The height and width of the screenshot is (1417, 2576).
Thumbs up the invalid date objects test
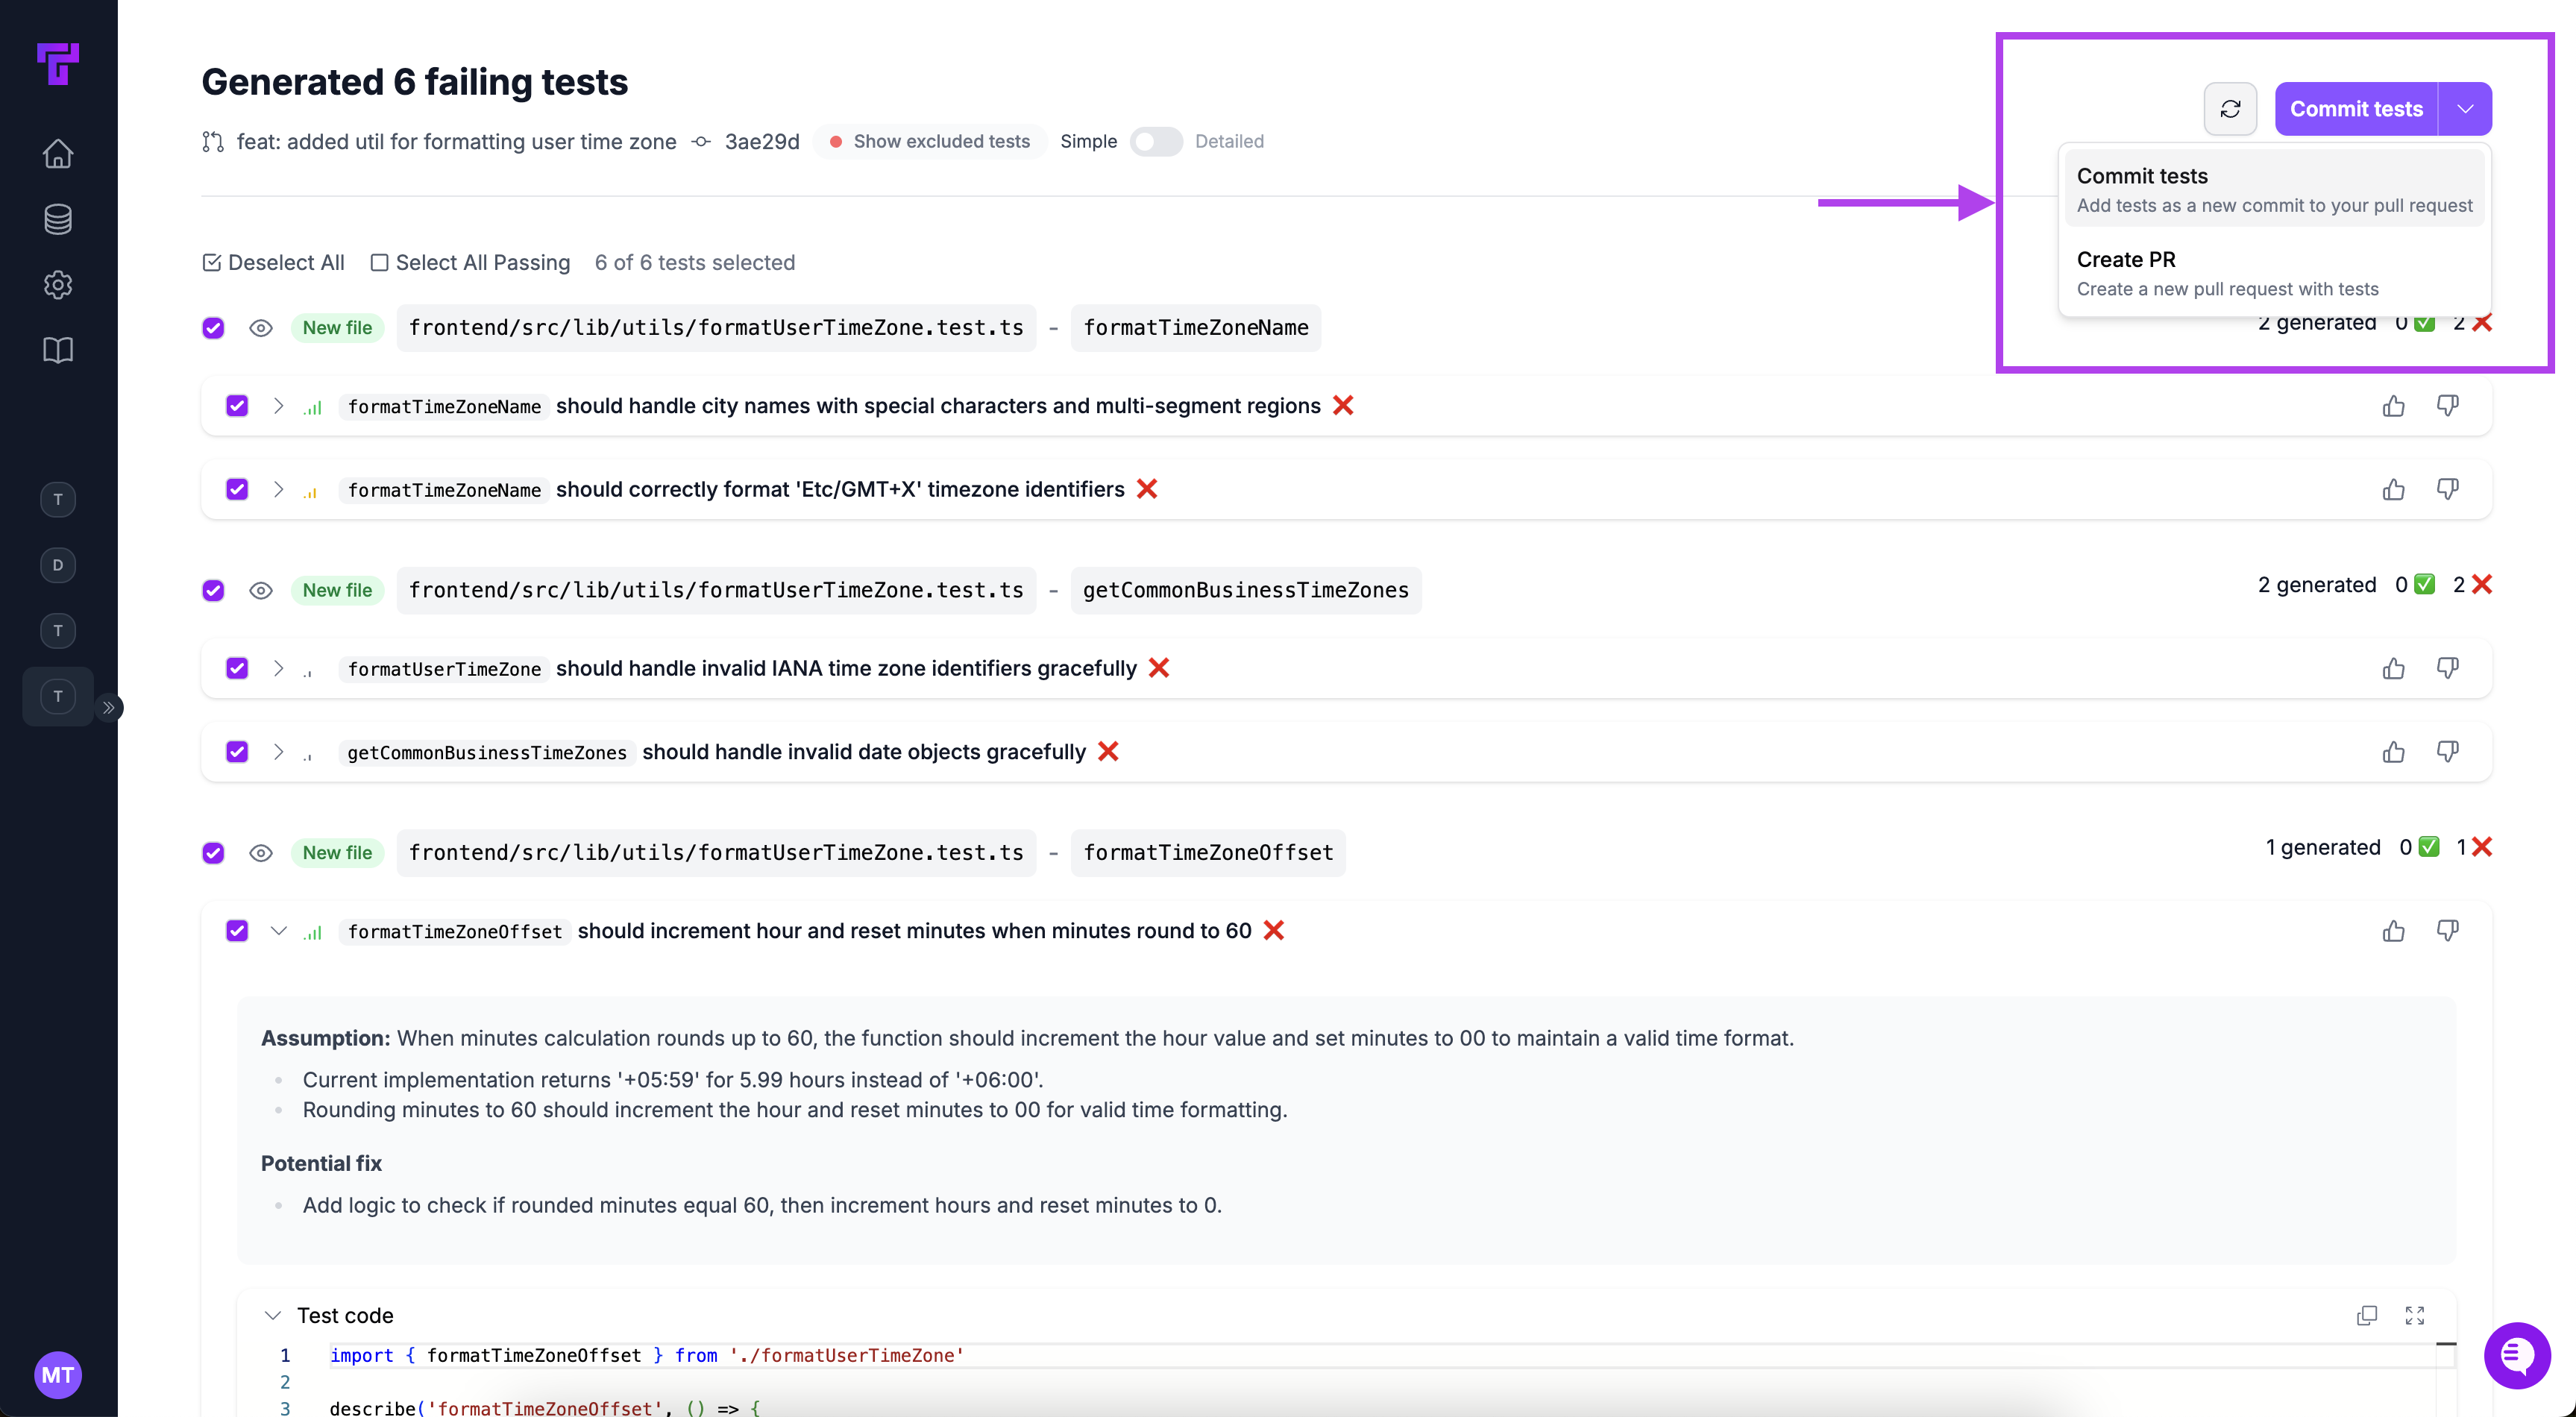pos(2393,752)
